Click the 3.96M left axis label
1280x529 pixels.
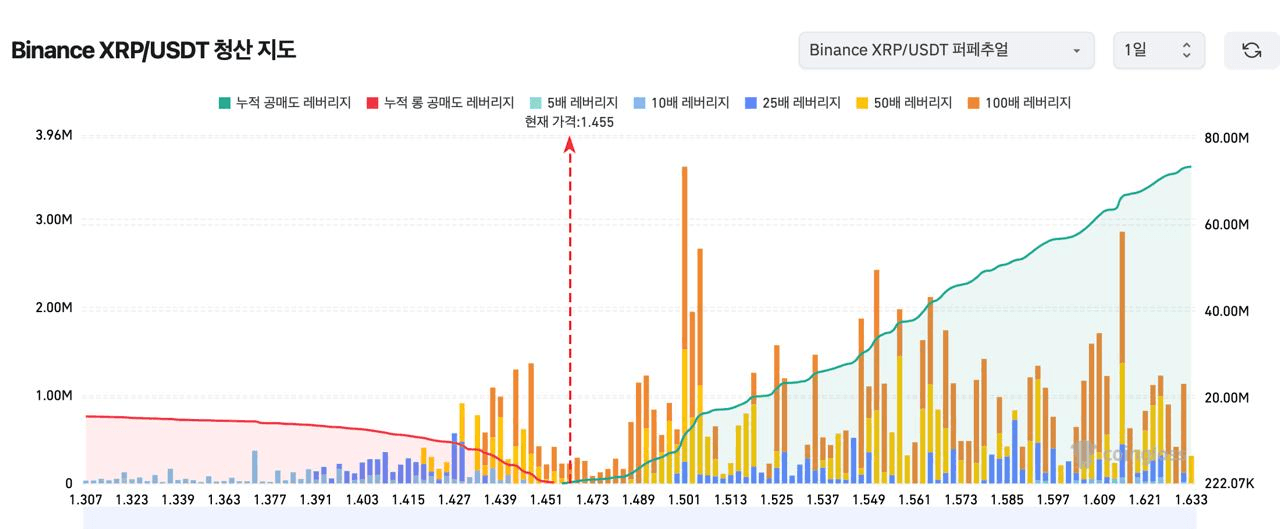coord(53,136)
